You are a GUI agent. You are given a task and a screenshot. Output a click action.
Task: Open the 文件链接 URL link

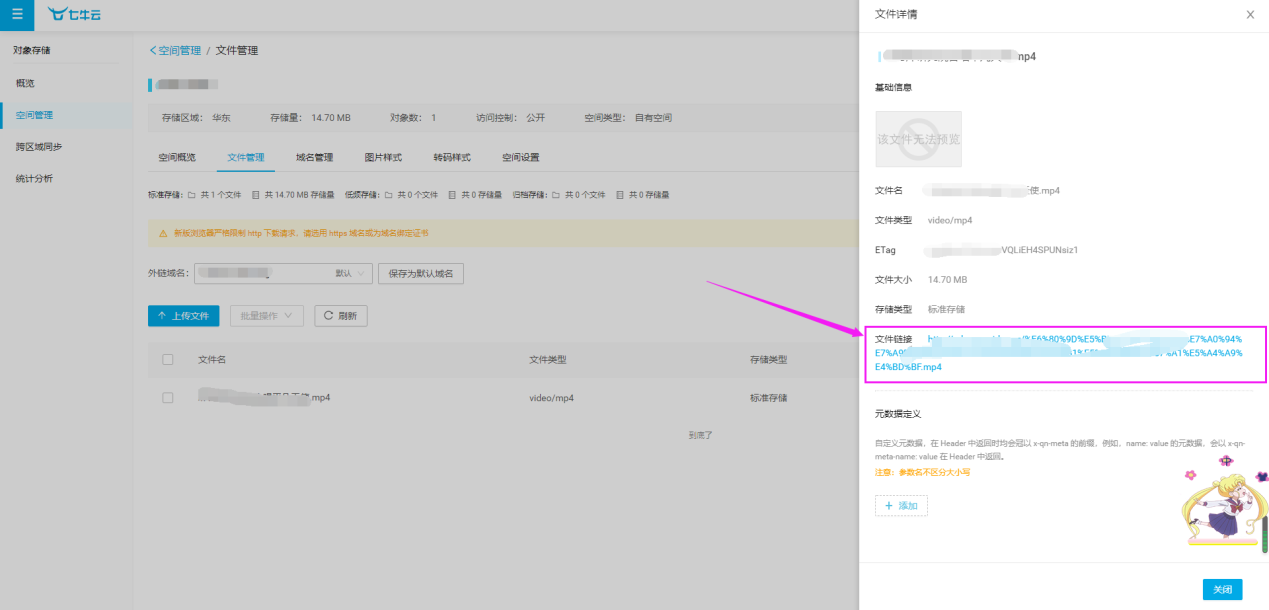pyautogui.click(x=1058, y=353)
